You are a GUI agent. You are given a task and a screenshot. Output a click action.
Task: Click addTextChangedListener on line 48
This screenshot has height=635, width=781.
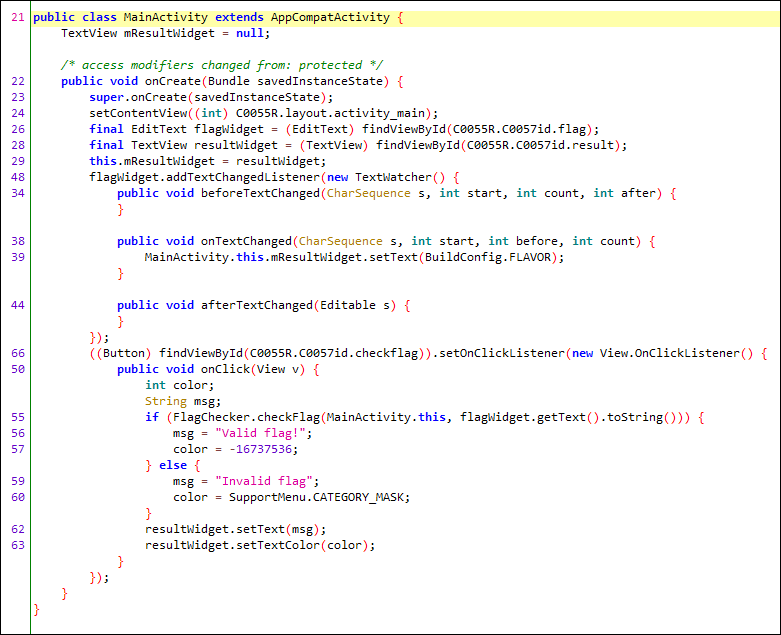pyautogui.click(x=243, y=177)
